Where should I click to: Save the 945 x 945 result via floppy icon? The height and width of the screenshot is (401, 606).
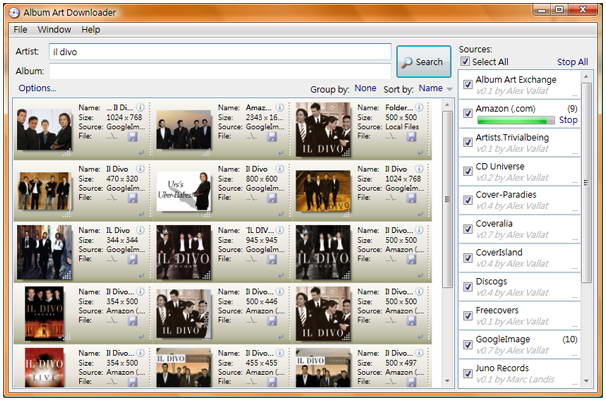[x=272, y=259]
